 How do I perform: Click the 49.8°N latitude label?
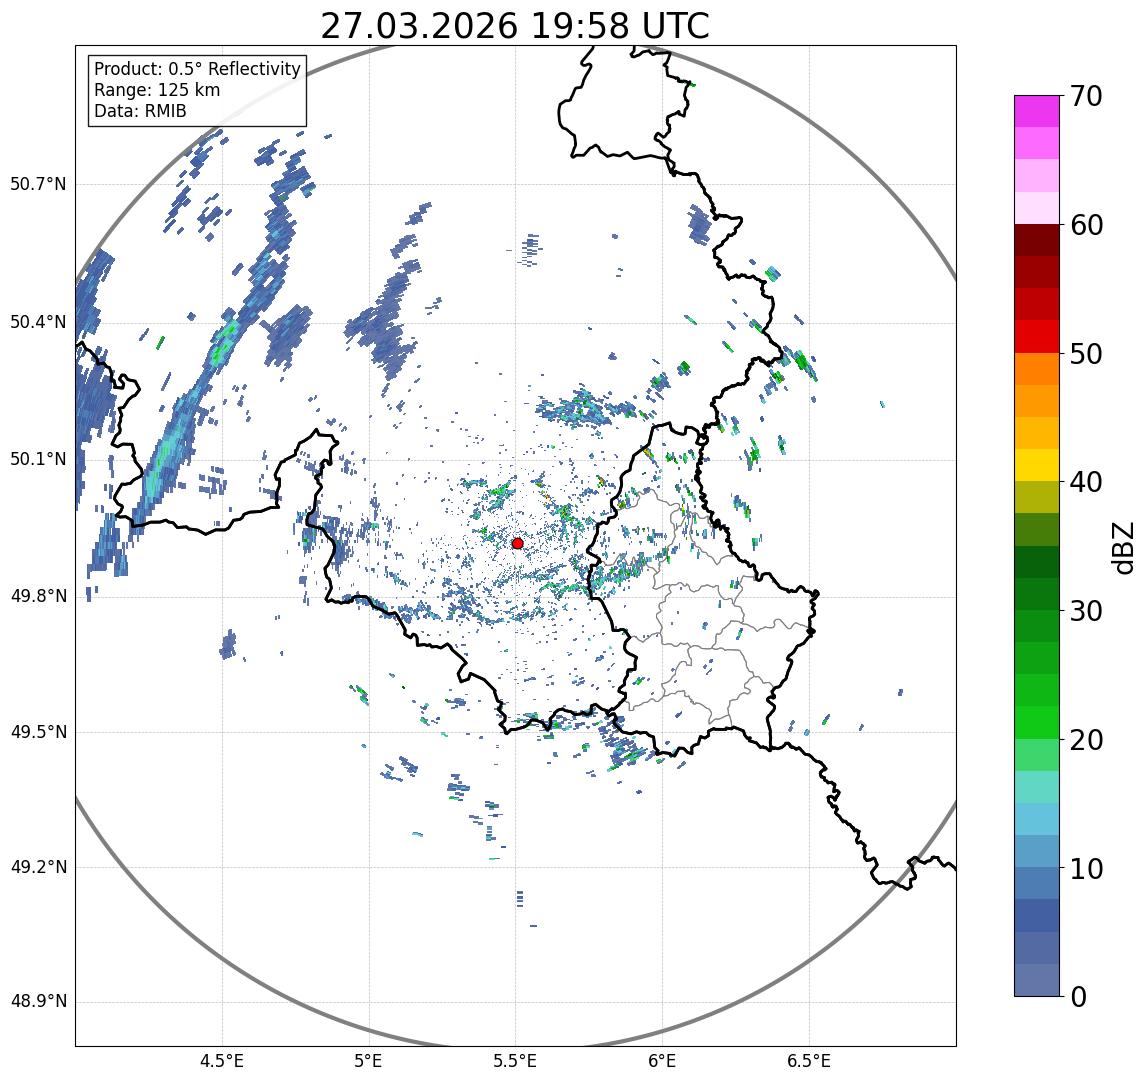[x=38, y=596]
